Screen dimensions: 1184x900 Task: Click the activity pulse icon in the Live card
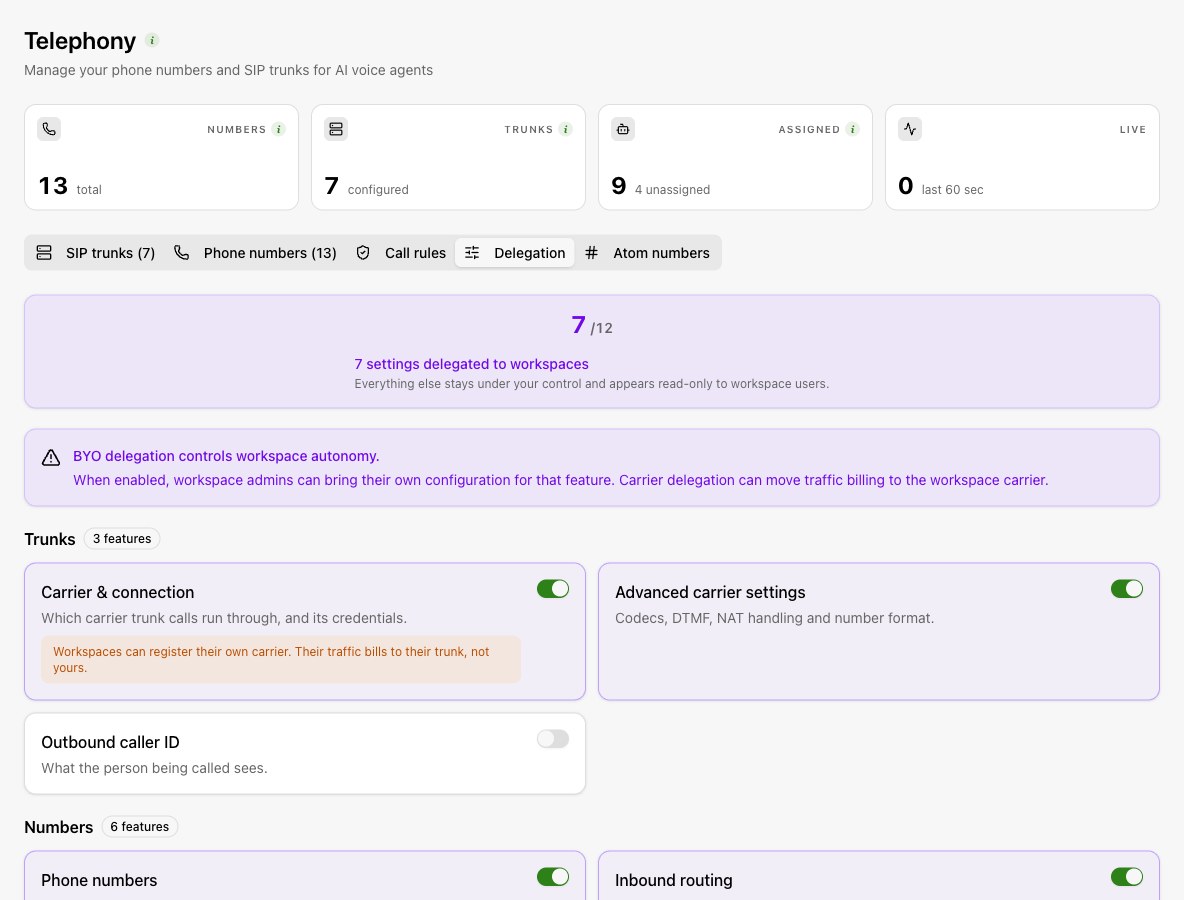click(910, 129)
